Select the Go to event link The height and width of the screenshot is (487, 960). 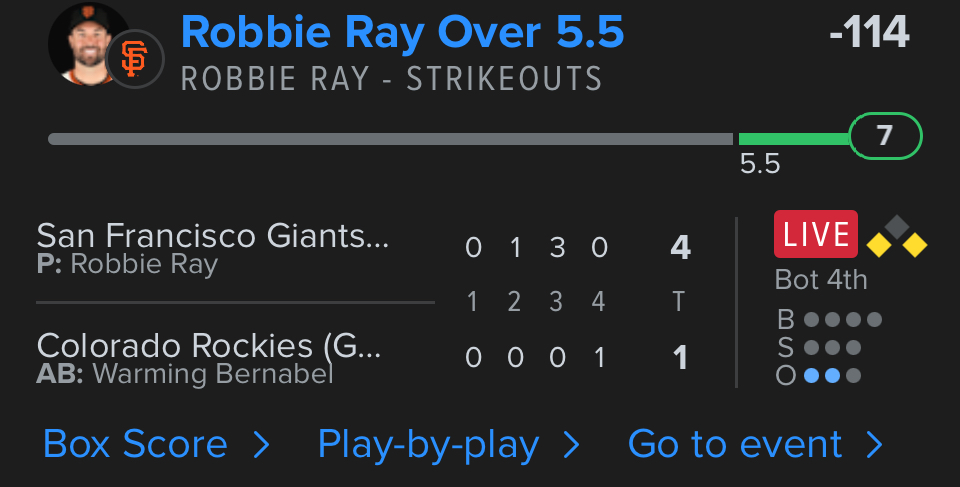click(735, 444)
